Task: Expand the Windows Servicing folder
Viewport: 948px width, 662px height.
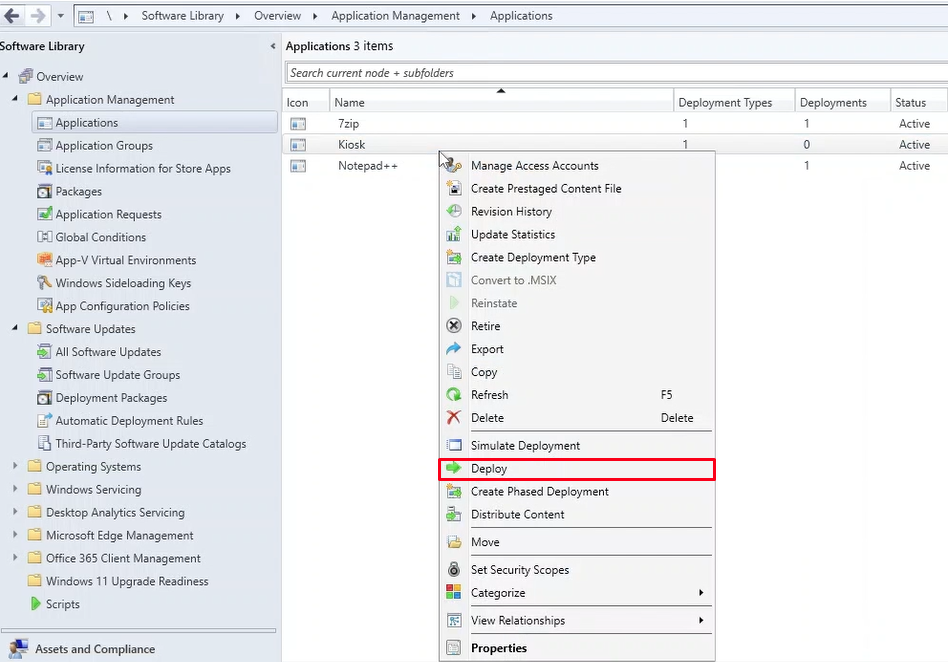Action: (15, 490)
